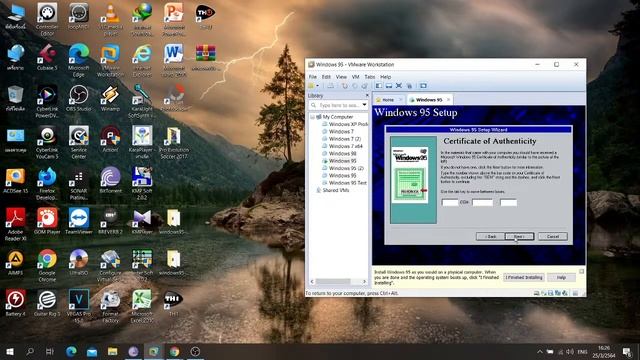Click the I Finished Installing button
640x360 pixels.
click(524, 278)
